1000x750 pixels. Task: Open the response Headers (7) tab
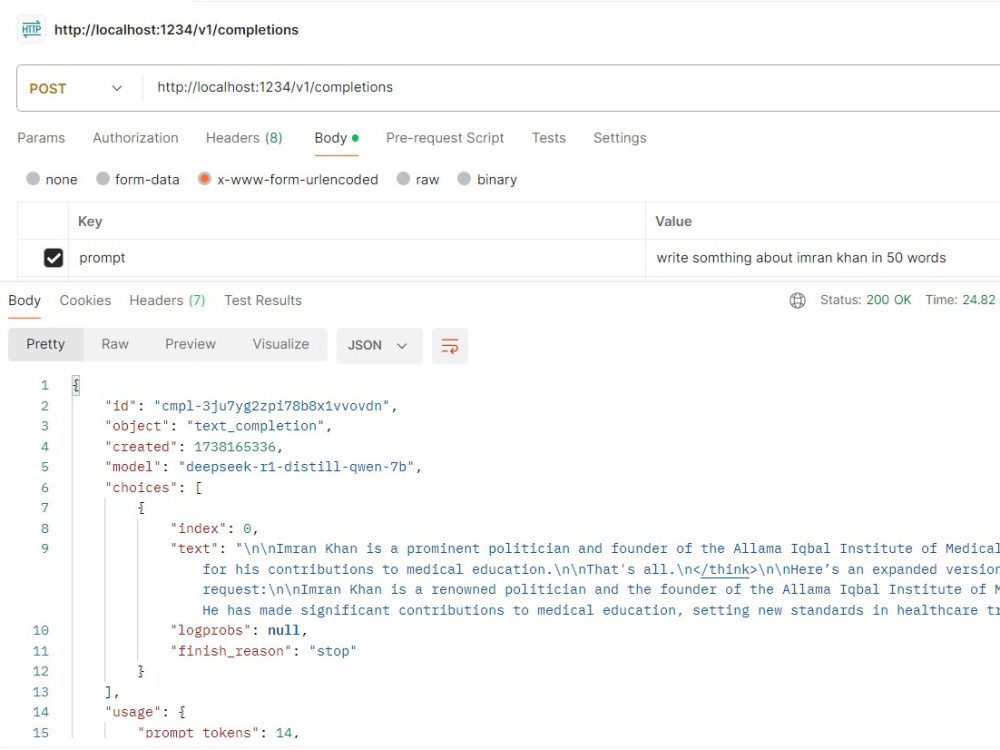[167, 300]
